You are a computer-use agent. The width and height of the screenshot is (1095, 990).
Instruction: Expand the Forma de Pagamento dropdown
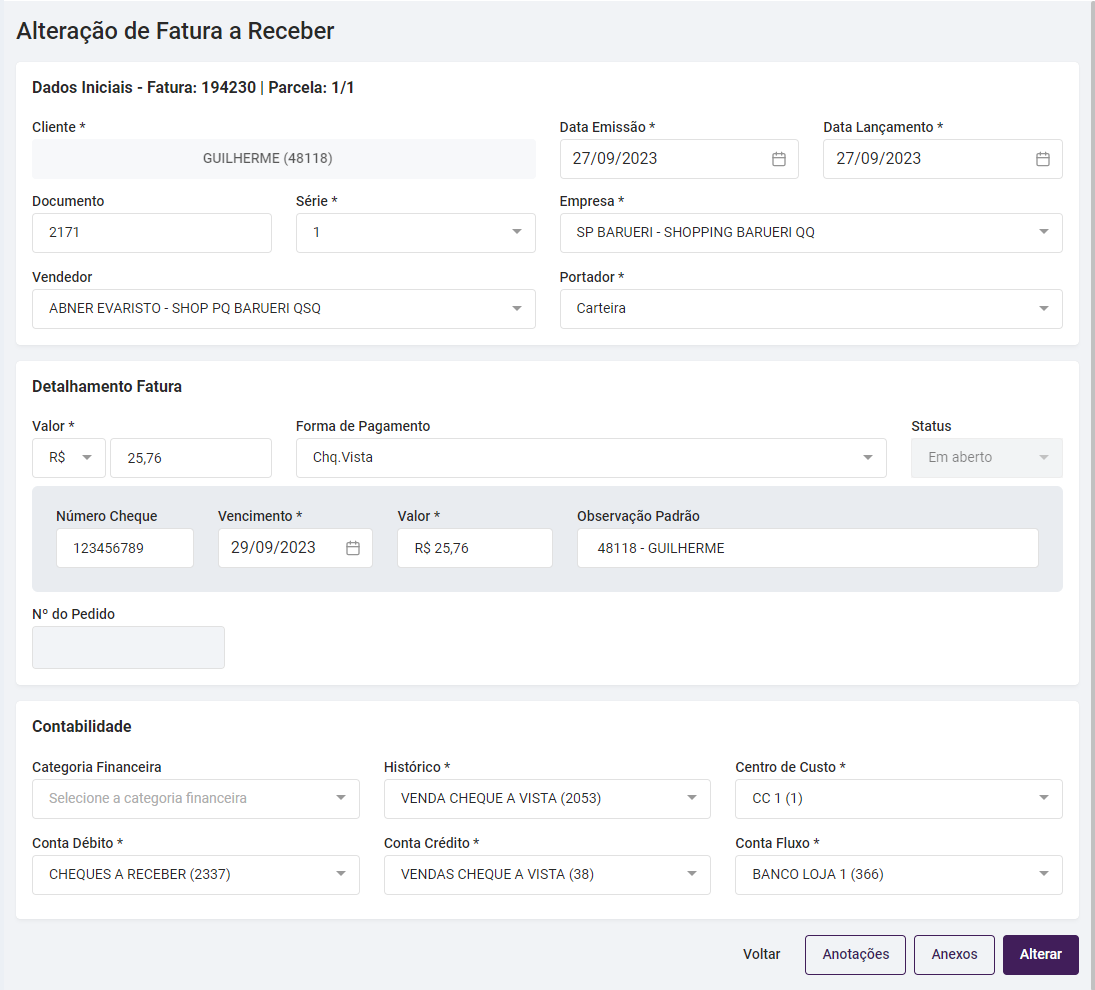867,458
